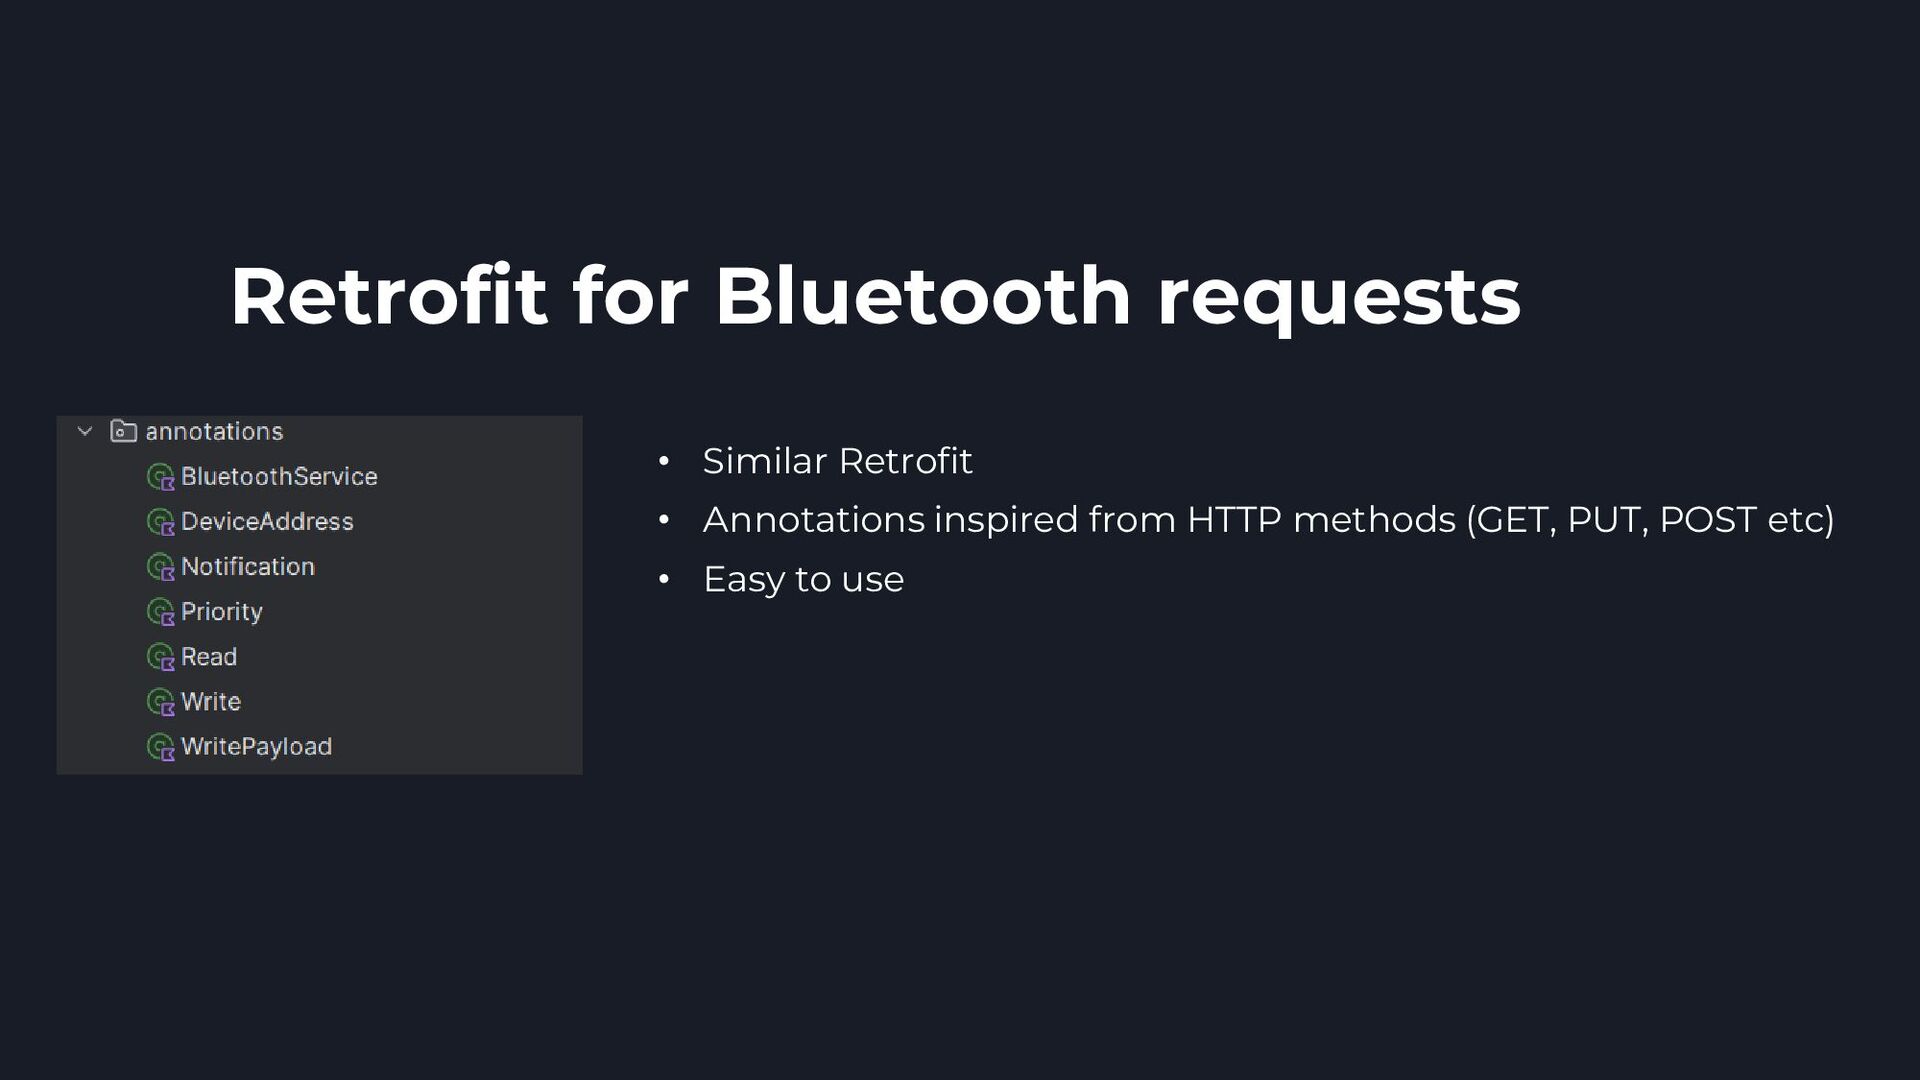Open the Write file
Image resolution: width=1920 pixels, height=1080 pixels.
(x=211, y=702)
